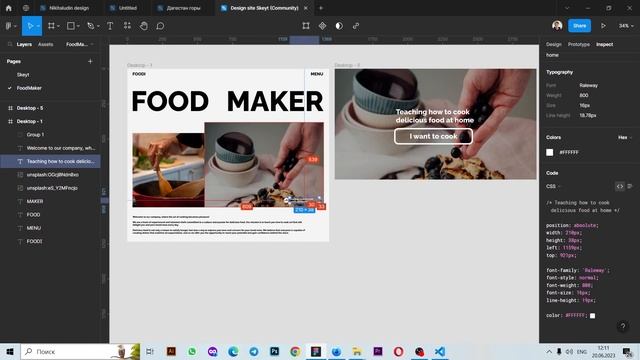Screen dimensions: 640x360
Task: Open Adobe Illustrator from the taskbar
Action: 171,351
